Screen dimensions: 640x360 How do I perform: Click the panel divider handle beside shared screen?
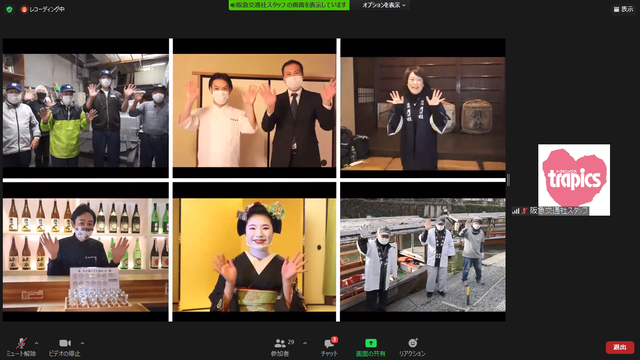[x=508, y=180]
